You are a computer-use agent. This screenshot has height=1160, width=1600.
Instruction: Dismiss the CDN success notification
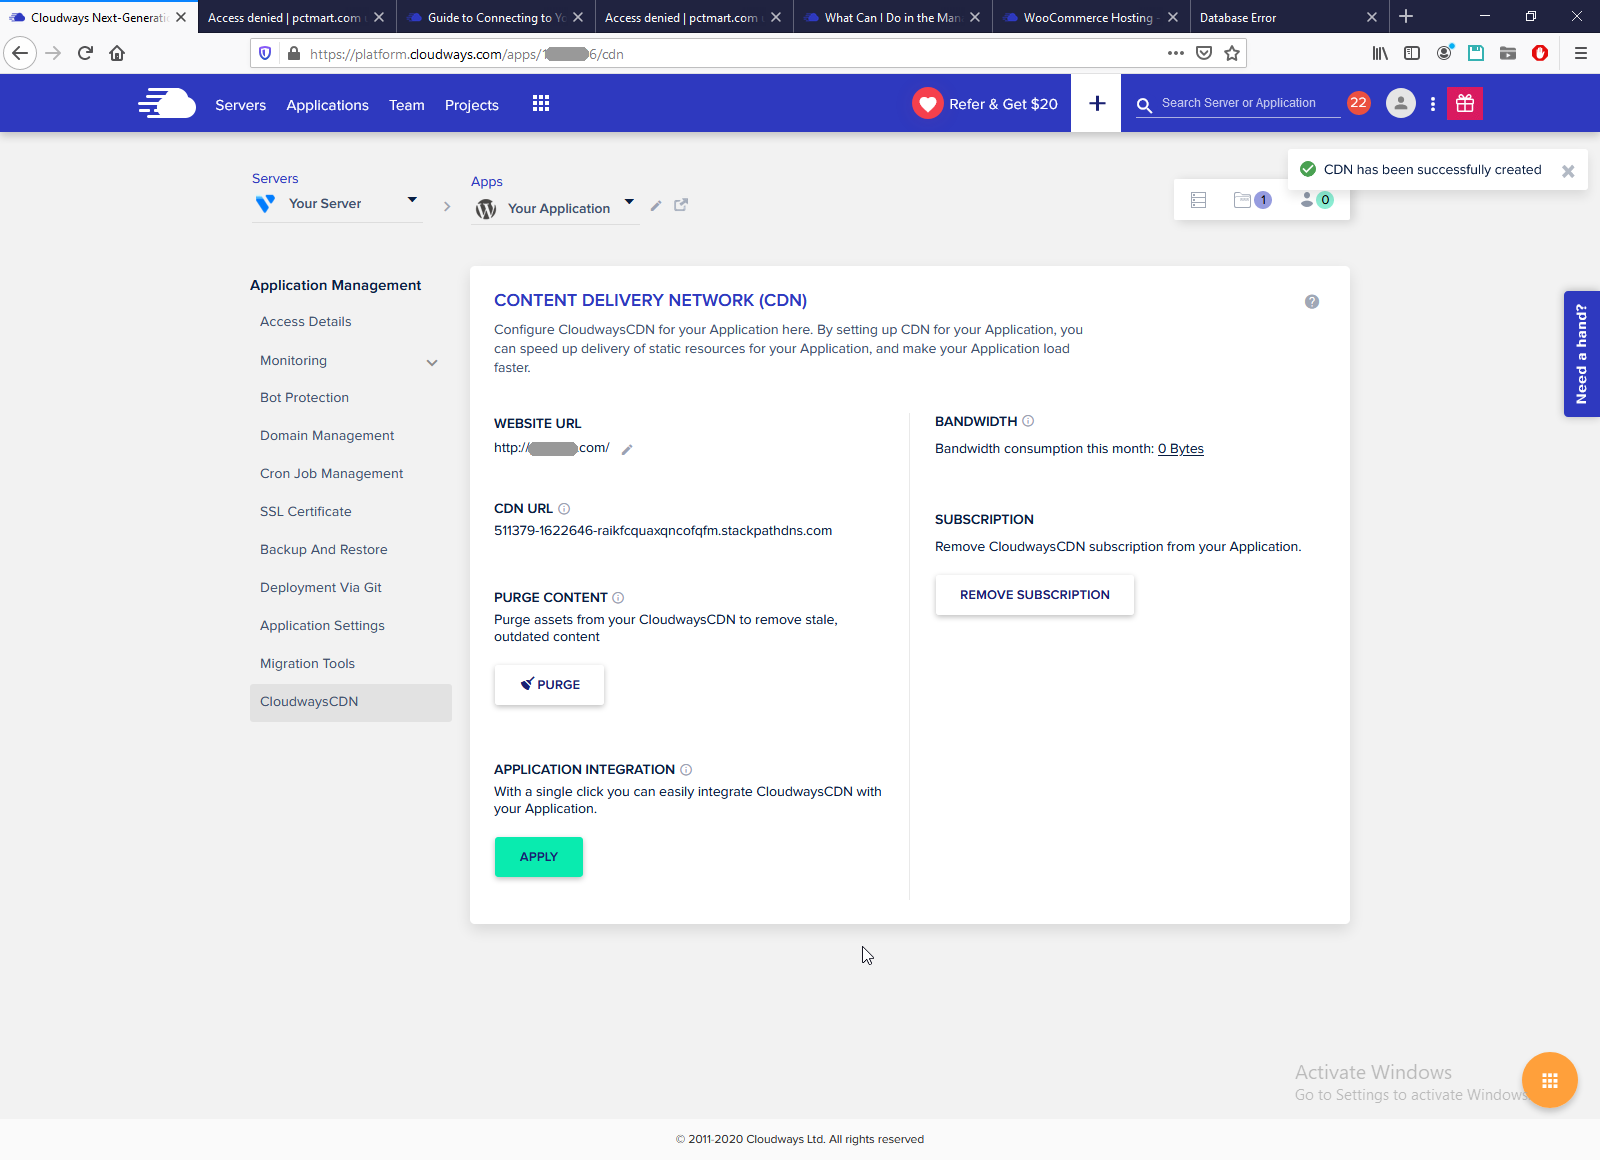click(1568, 171)
